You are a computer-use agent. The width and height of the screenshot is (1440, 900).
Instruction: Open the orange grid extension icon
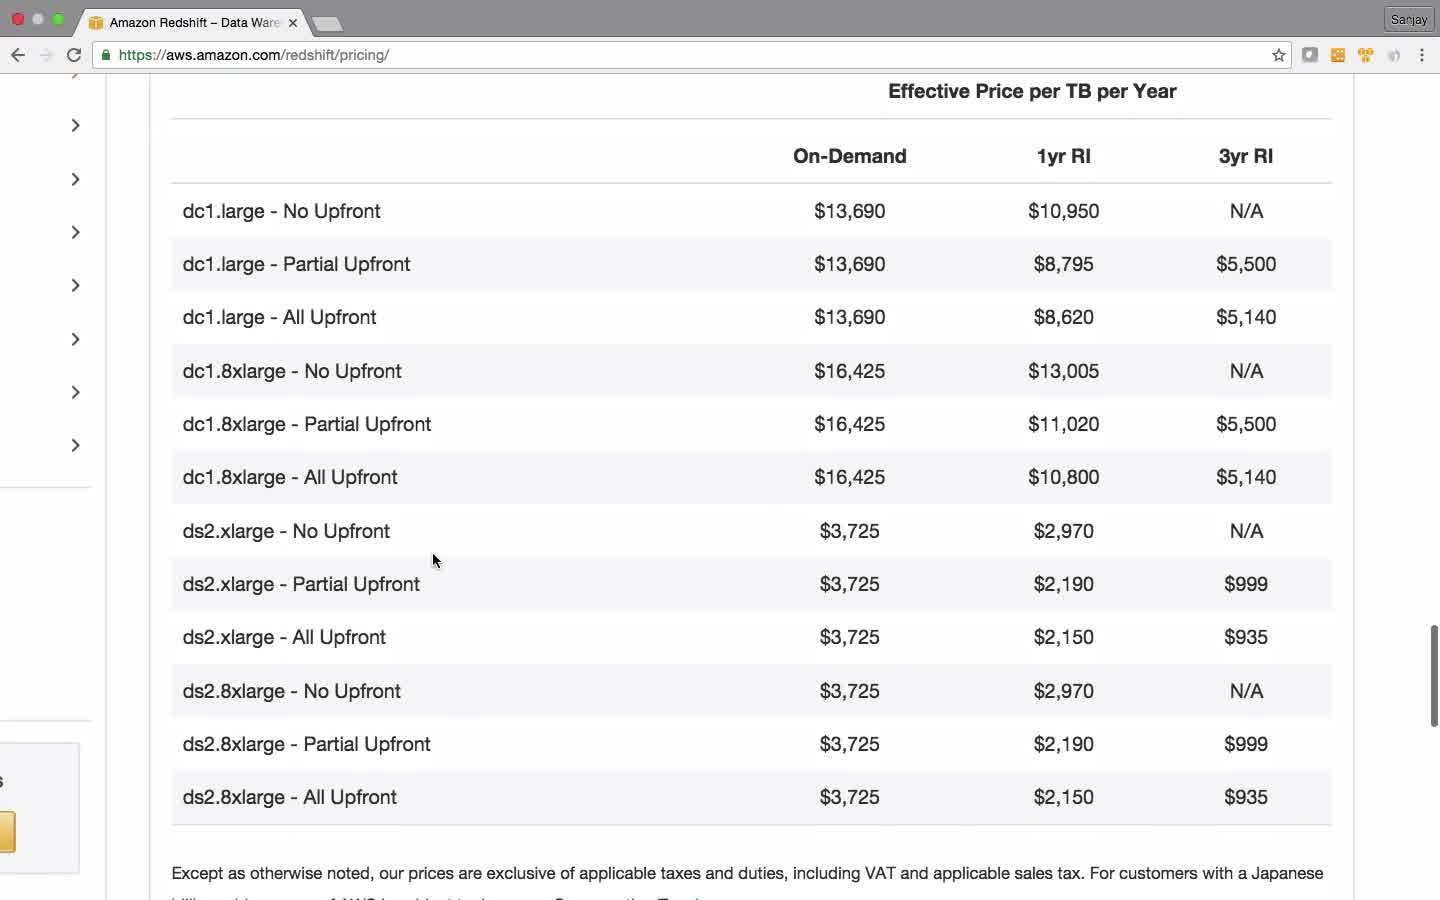click(1338, 55)
